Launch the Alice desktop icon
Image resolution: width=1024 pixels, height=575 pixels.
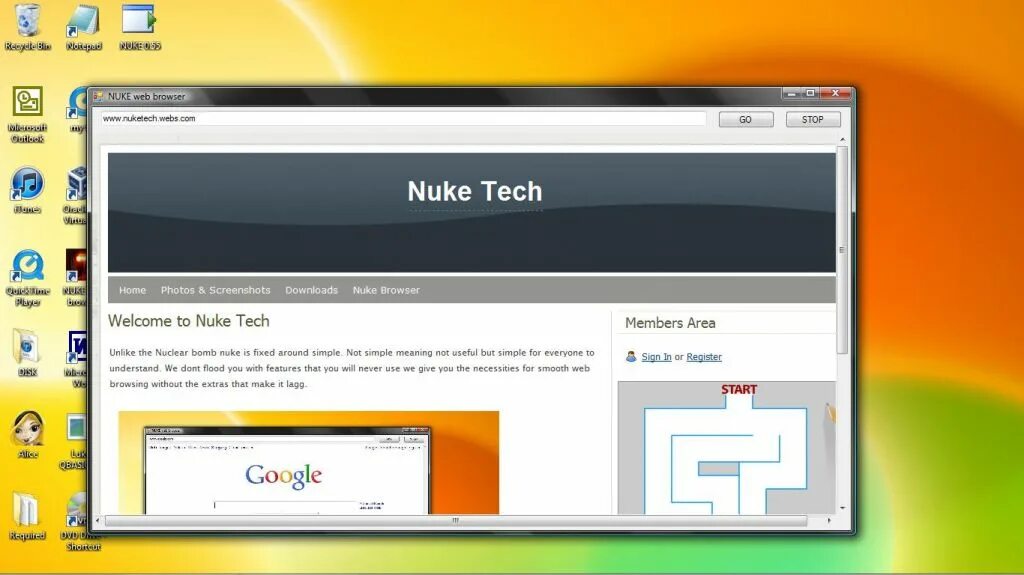tap(27, 435)
